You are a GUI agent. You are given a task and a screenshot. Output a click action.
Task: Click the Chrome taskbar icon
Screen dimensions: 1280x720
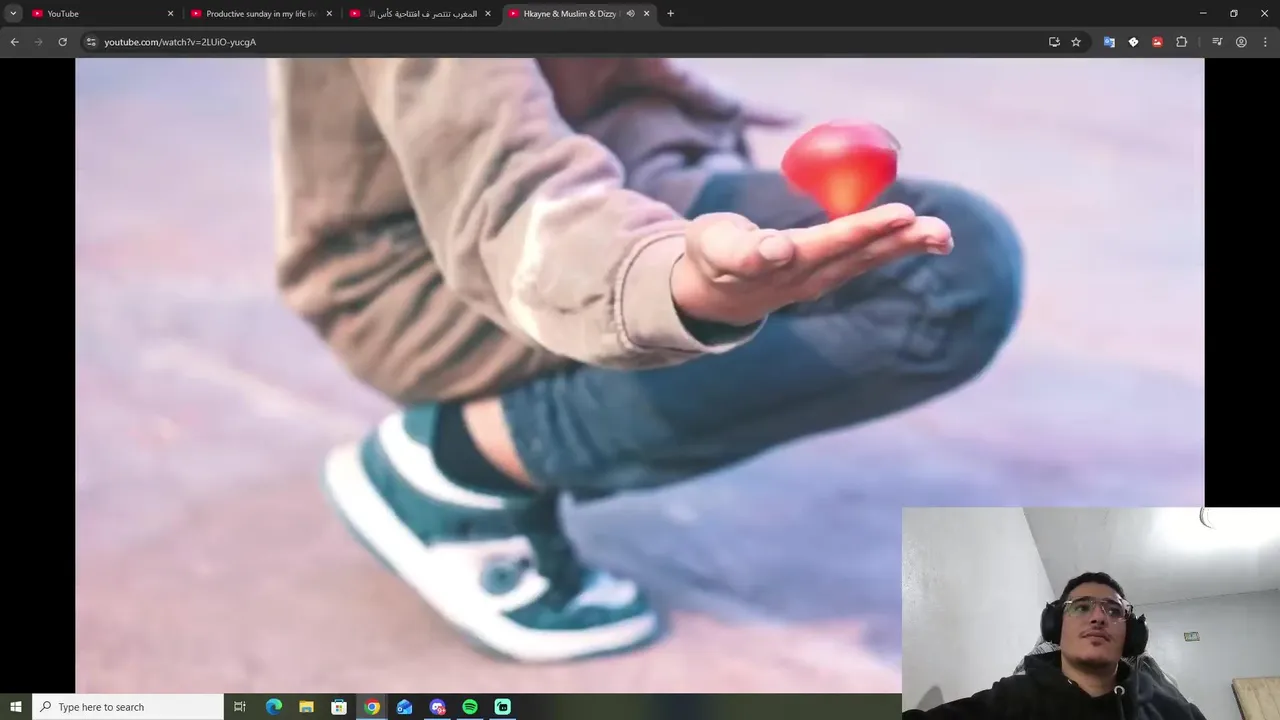pyautogui.click(x=372, y=707)
